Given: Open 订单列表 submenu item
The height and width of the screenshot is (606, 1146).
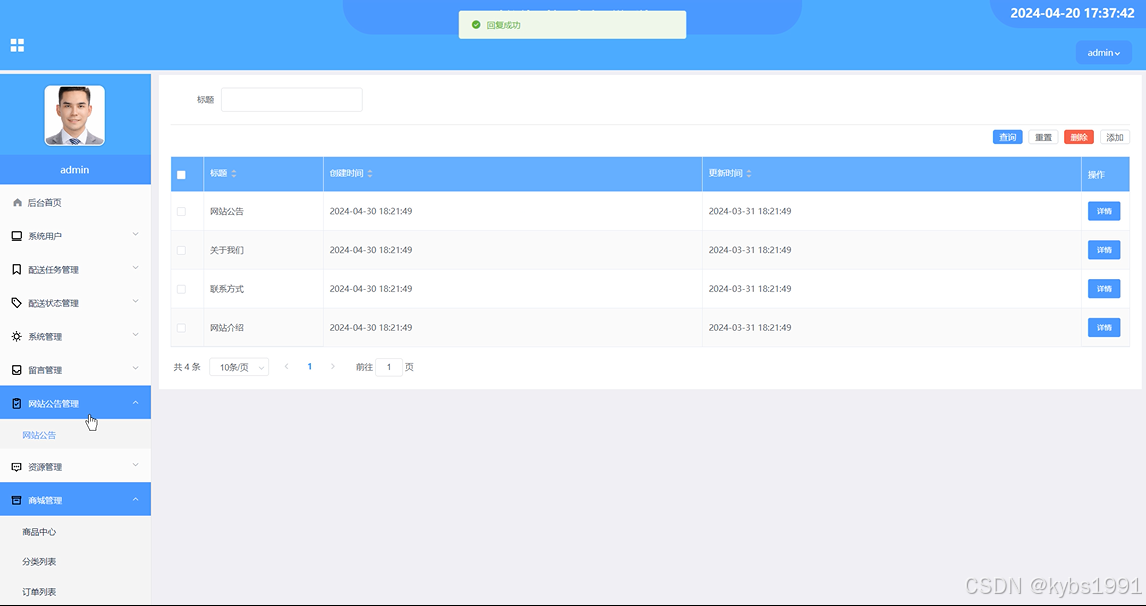Looking at the screenshot, I should [75, 591].
